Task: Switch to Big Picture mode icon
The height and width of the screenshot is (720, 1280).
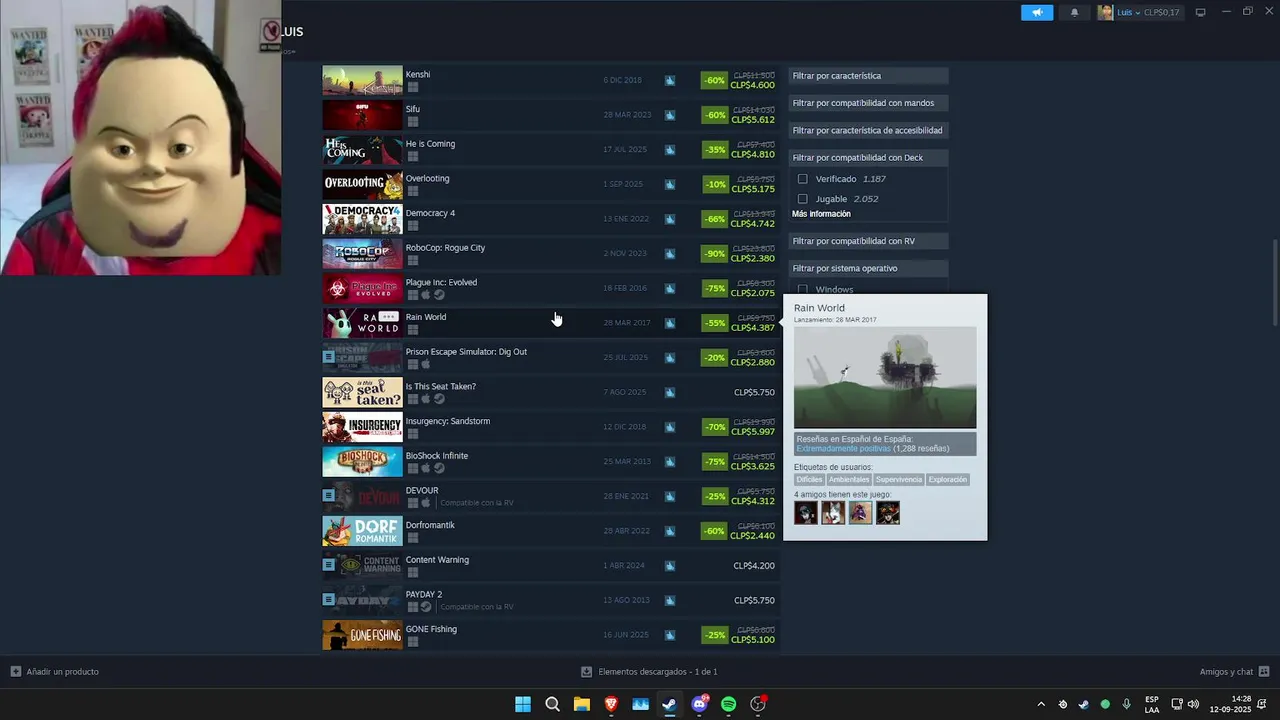Action: click(x=1201, y=12)
